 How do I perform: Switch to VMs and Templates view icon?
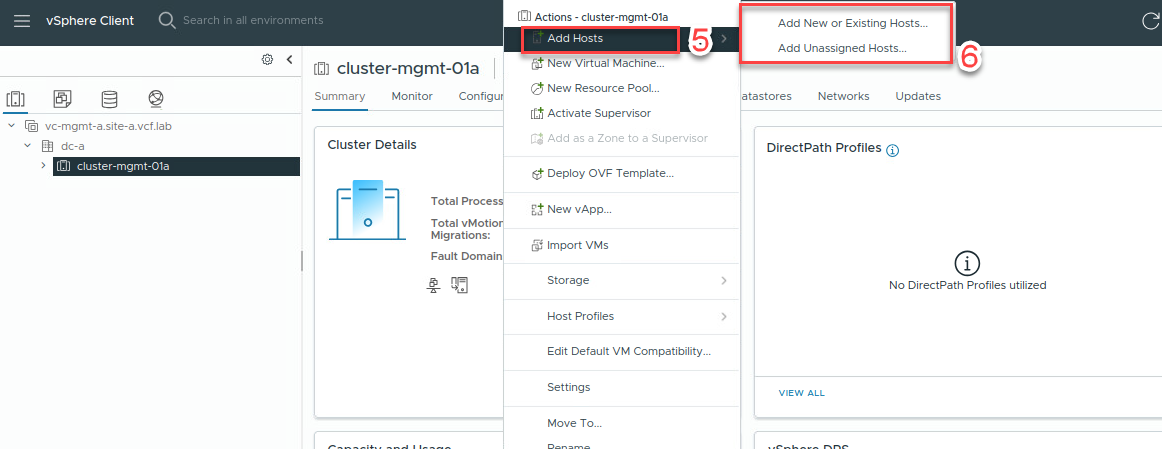tap(62, 98)
